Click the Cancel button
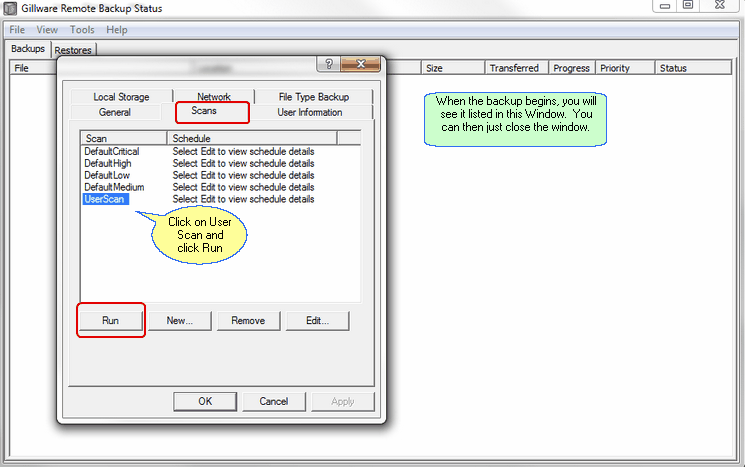This screenshot has width=745, height=467. 274,401
